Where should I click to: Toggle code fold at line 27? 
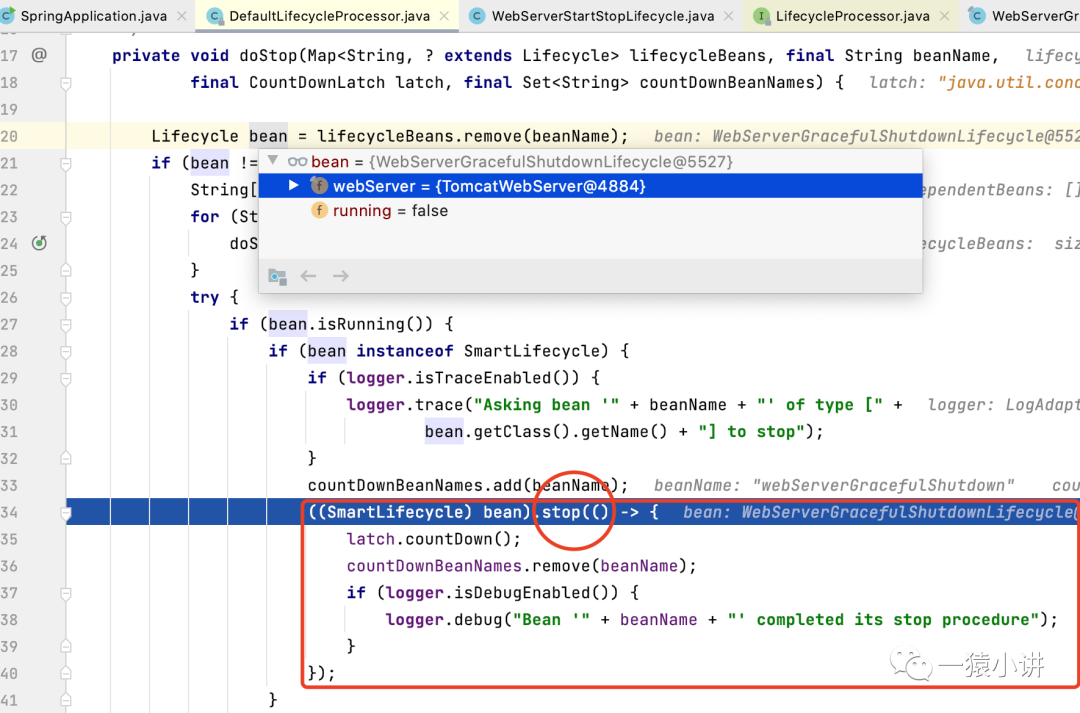coord(66,325)
